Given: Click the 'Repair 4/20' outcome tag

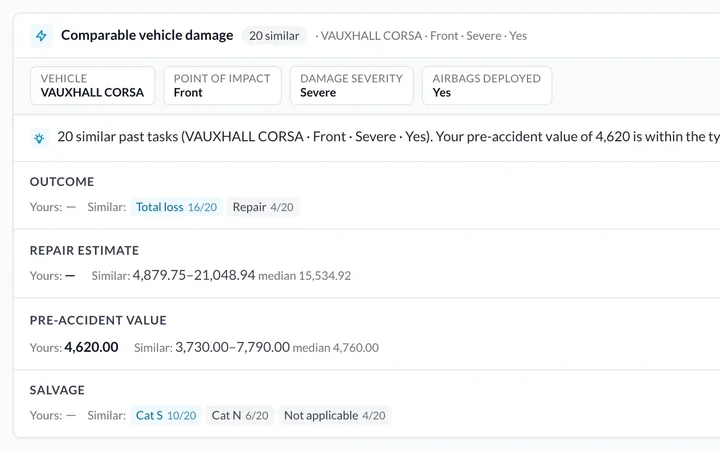Looking at the screenshot, I should click(x=263, y=207).
